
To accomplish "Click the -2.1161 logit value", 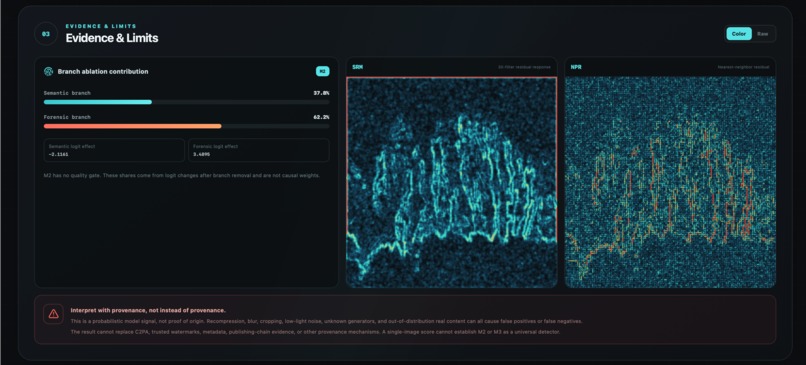I will click(59, 154).
